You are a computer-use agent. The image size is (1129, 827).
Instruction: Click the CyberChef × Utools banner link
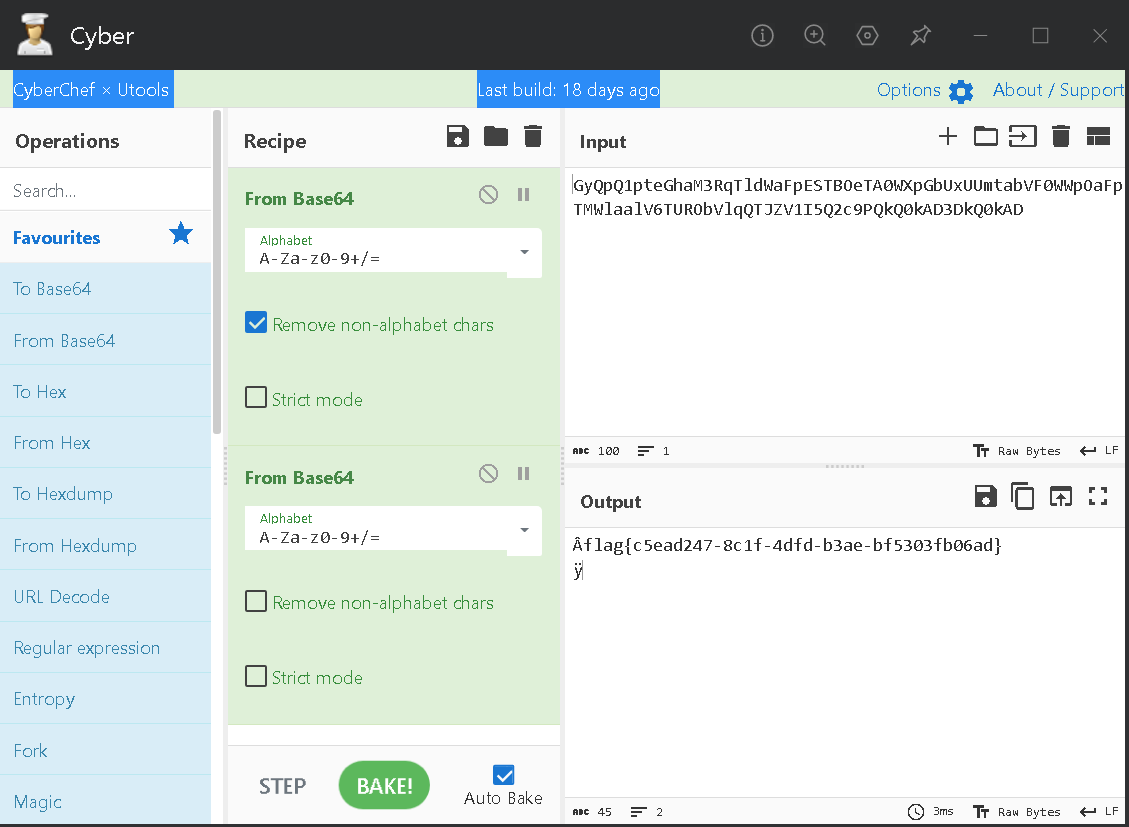[x=92, y=89]
